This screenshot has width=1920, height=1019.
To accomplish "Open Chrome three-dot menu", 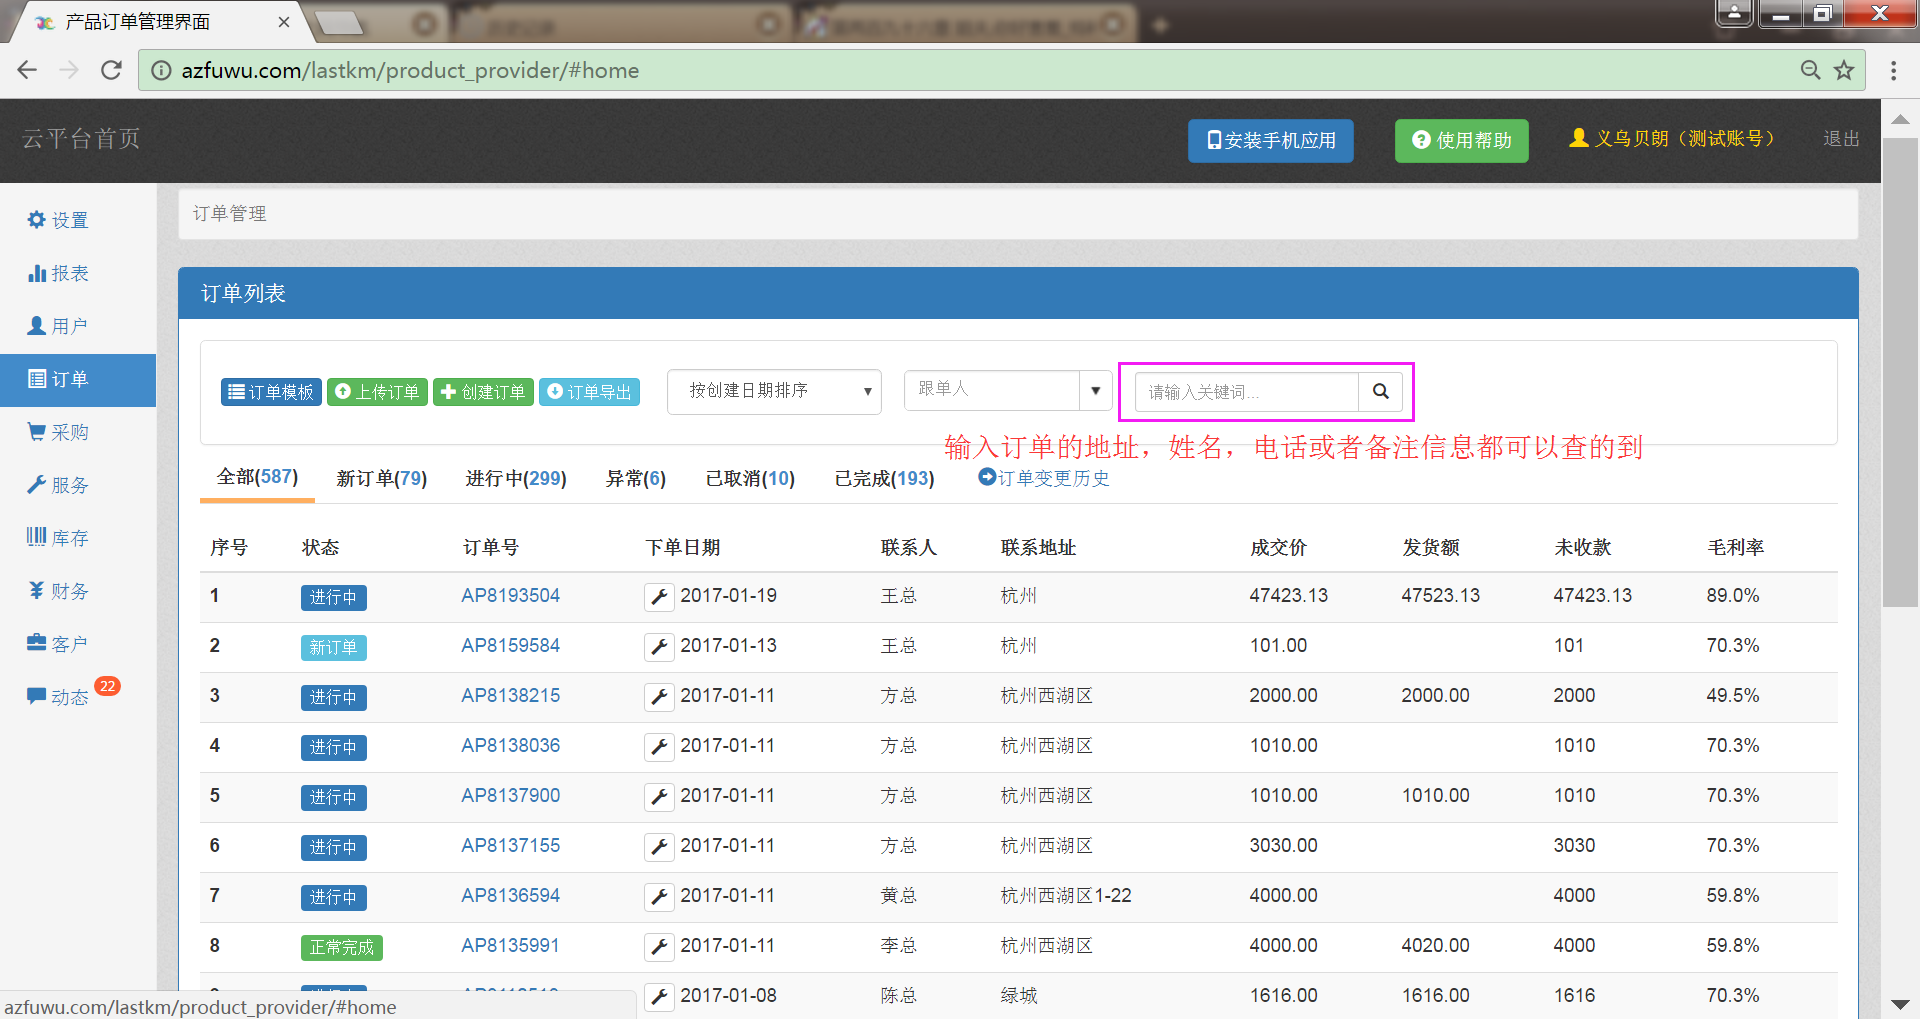I will tap(1893, 70).
